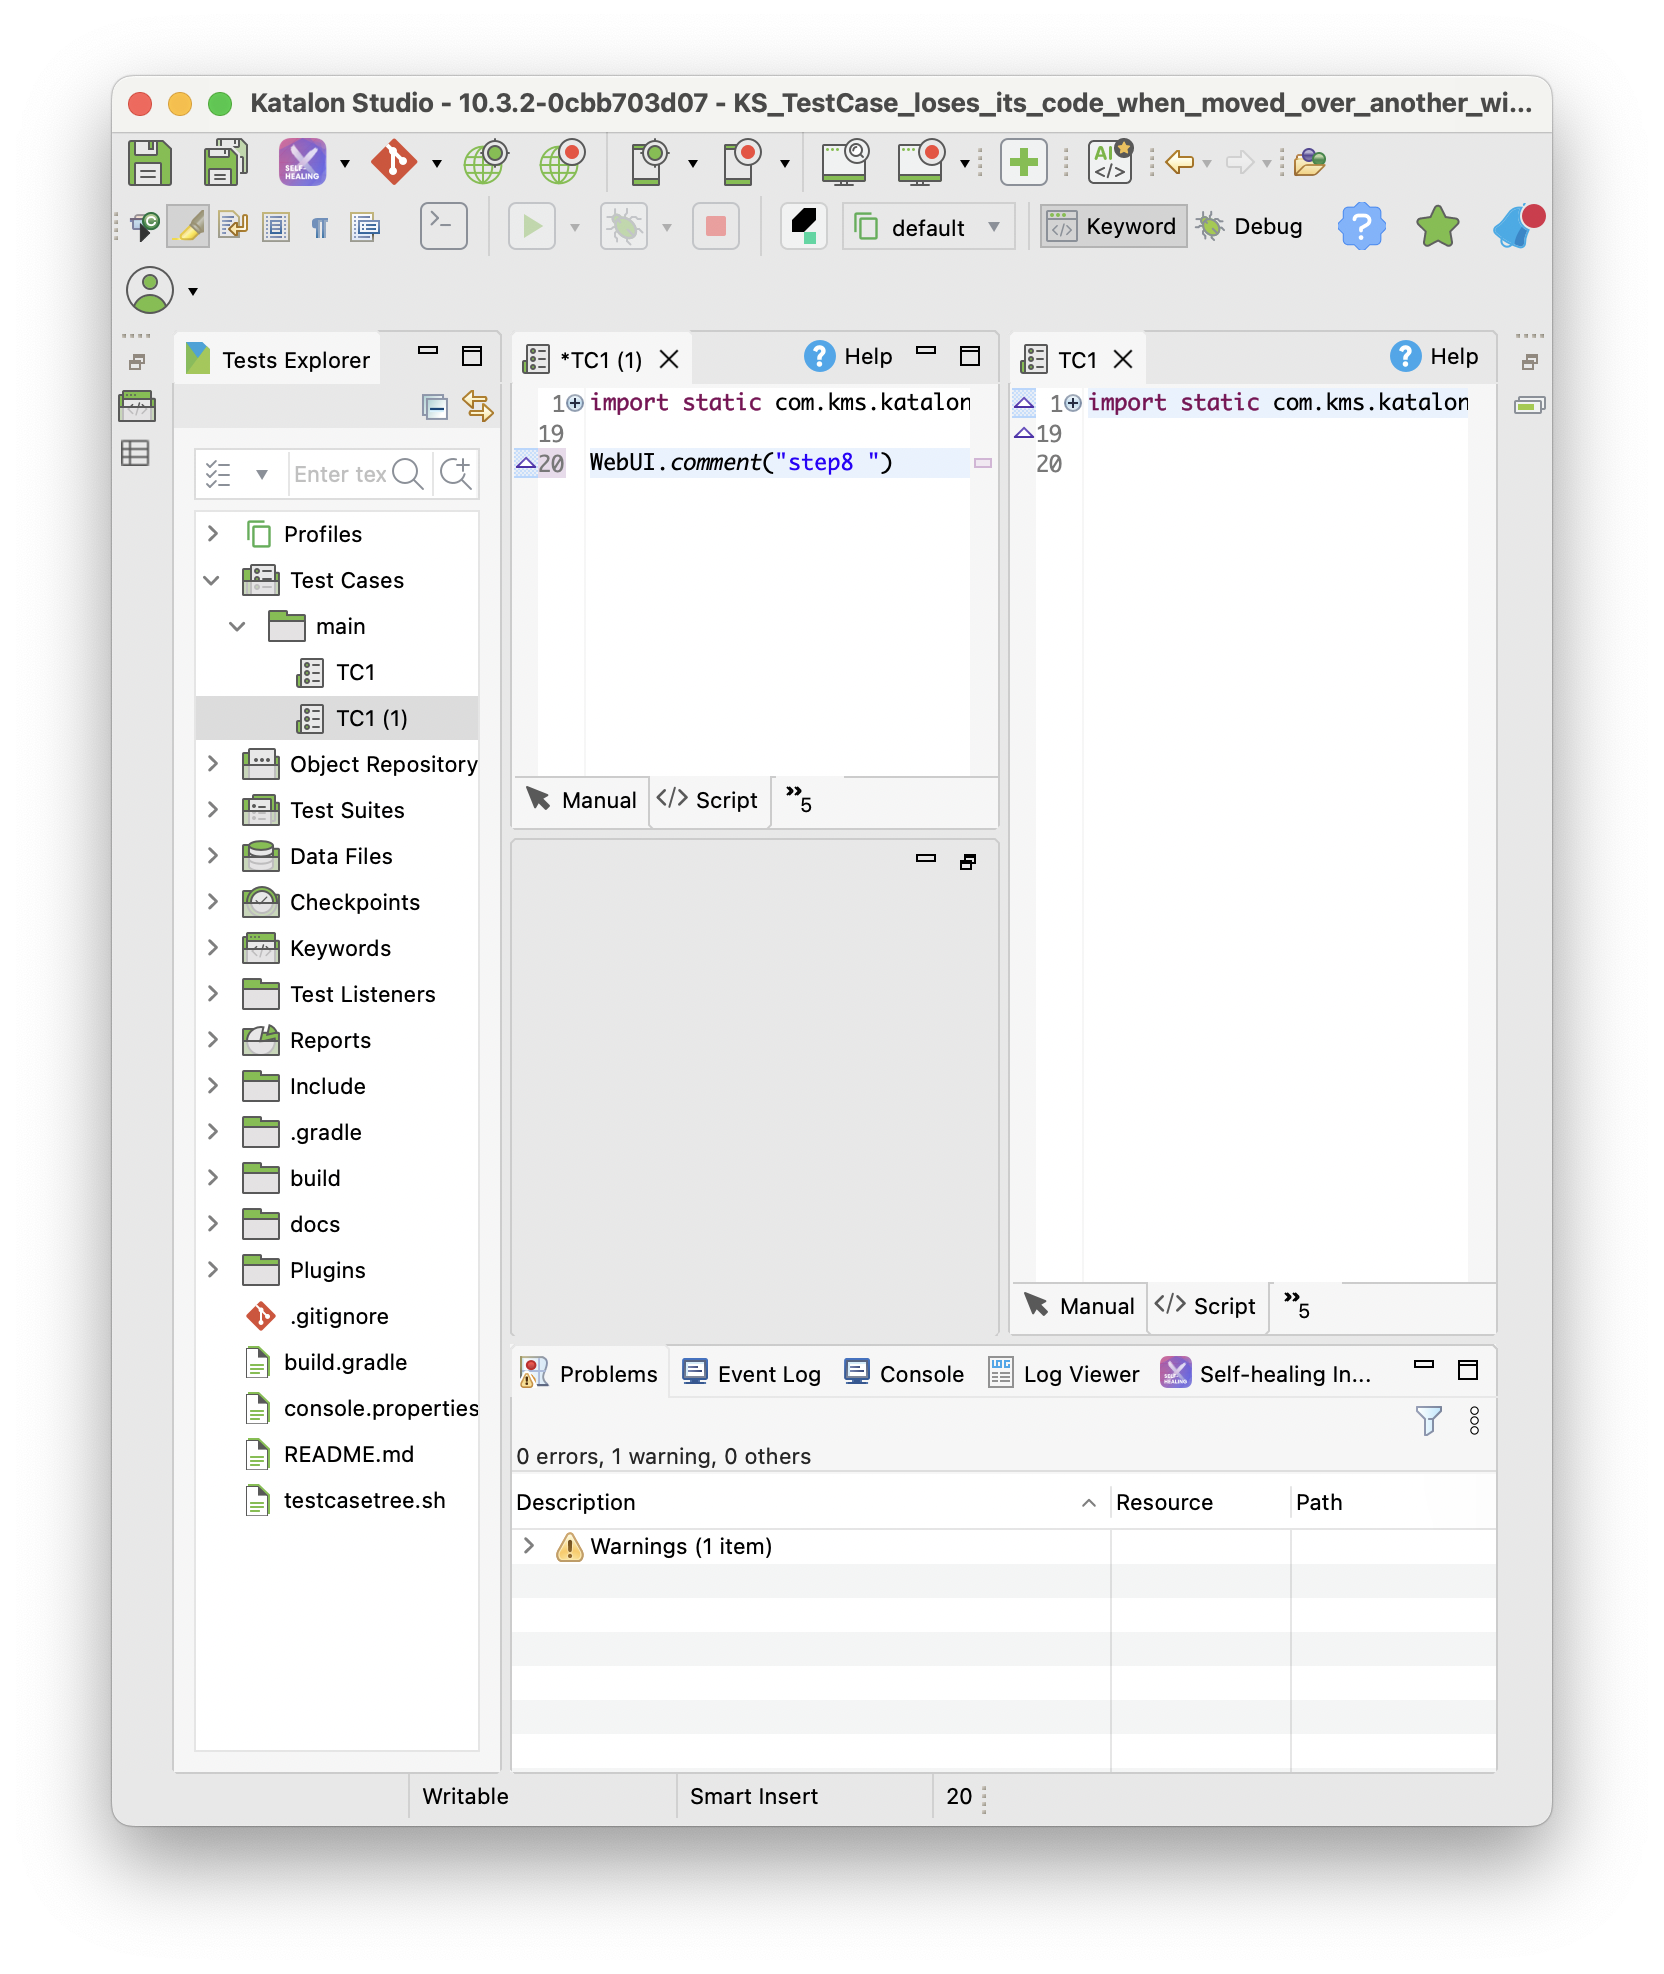Click the user account avatar icon
The height and width of the screenshot is (1974, 1664).
150,291
